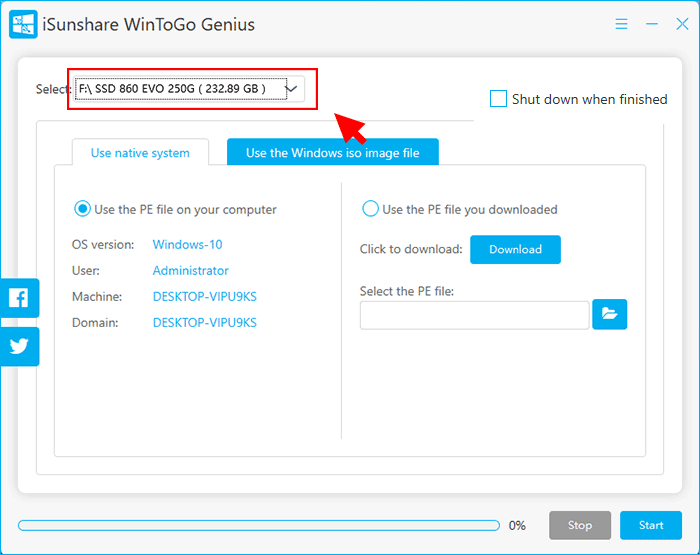
Task: Switch to Use native system tab
Action: [x=140, y=153]
